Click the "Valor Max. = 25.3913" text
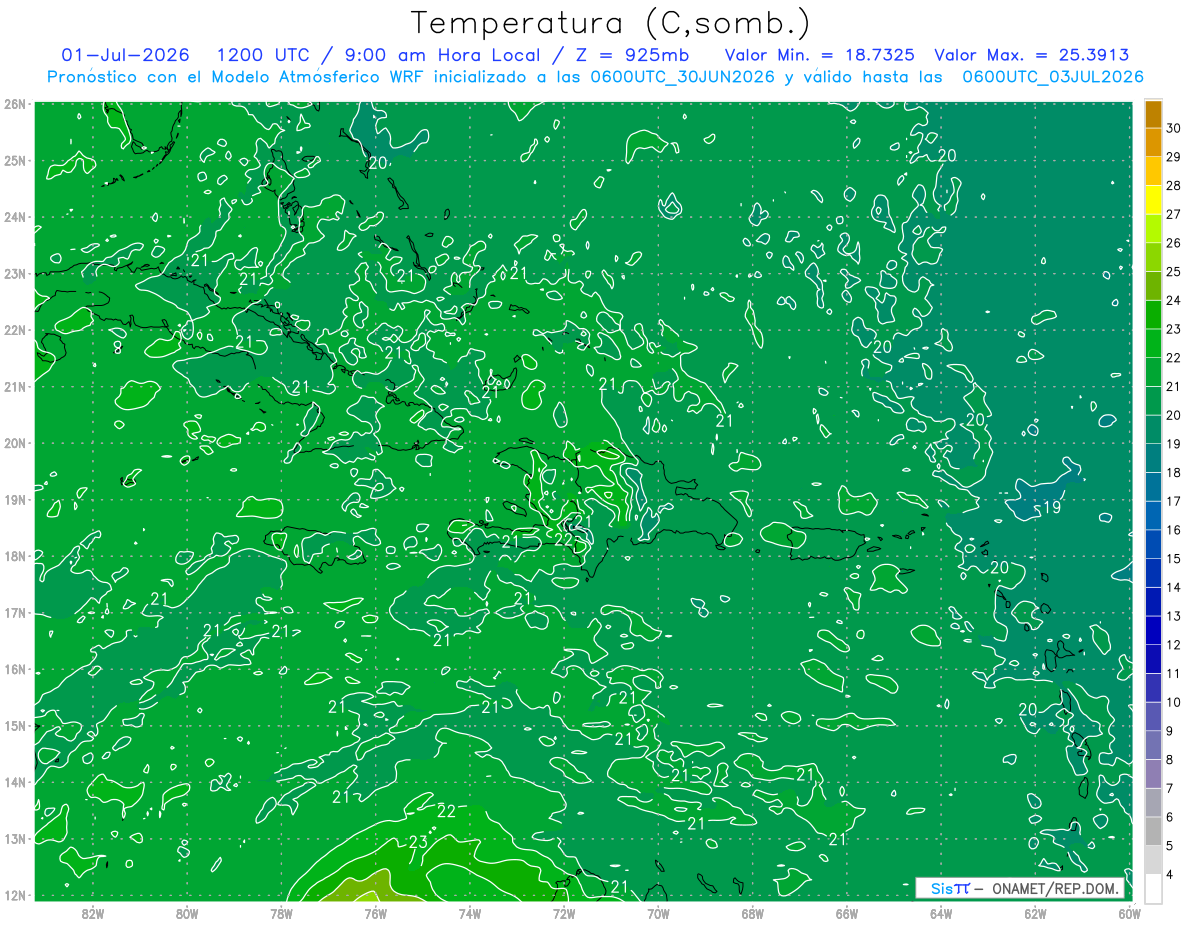 coord(1032,55)
